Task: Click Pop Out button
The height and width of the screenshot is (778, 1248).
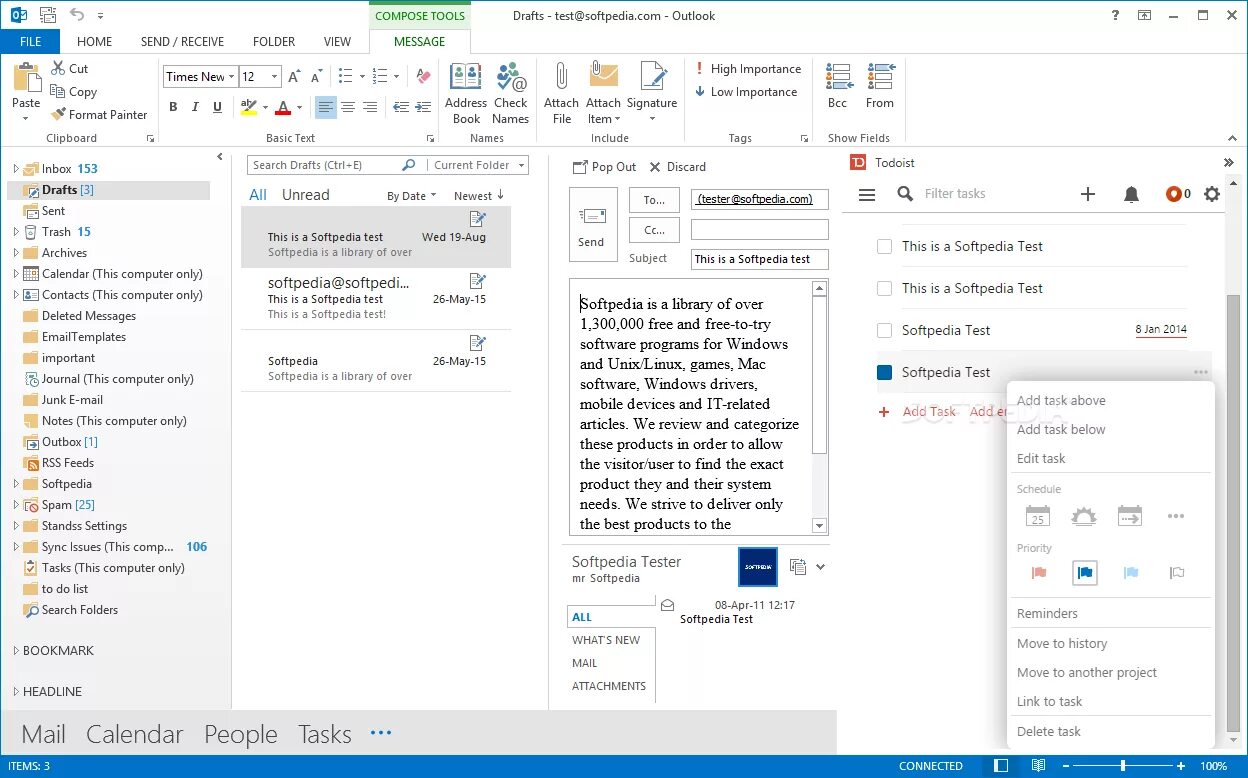Action: [604, 167]
